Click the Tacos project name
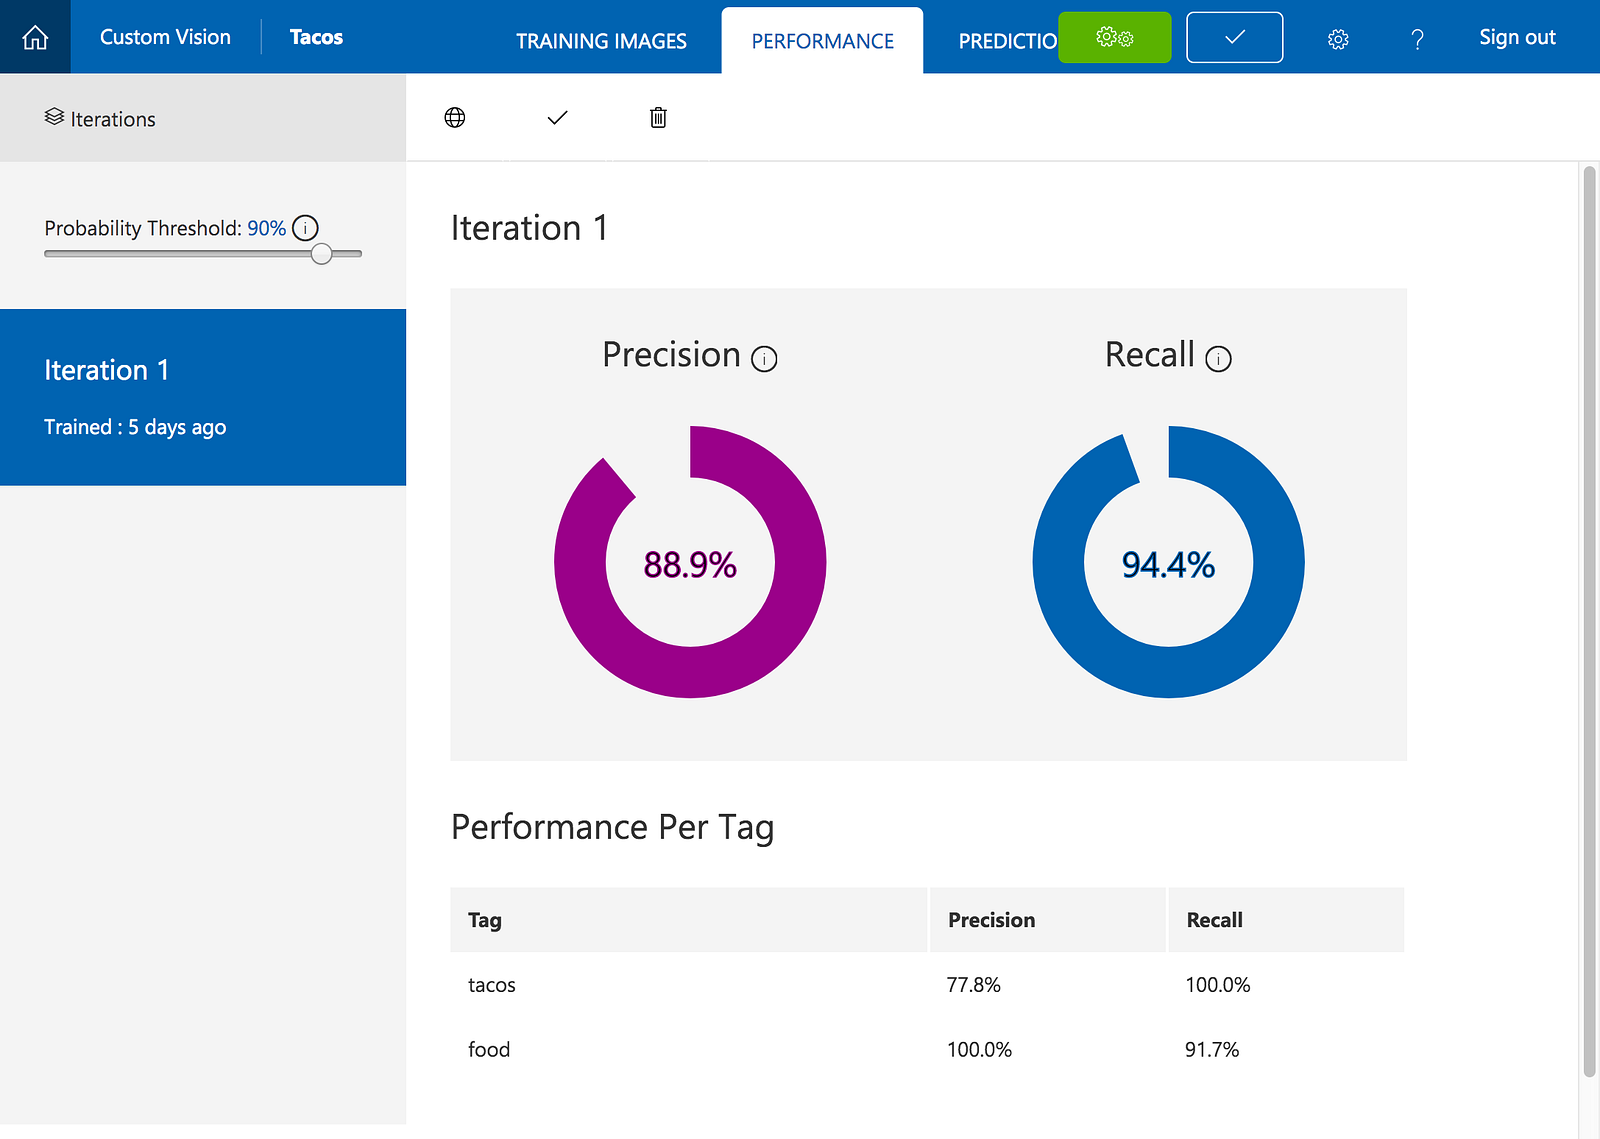Screen dimensions: 1600x1139 click(x=316, y=37)
